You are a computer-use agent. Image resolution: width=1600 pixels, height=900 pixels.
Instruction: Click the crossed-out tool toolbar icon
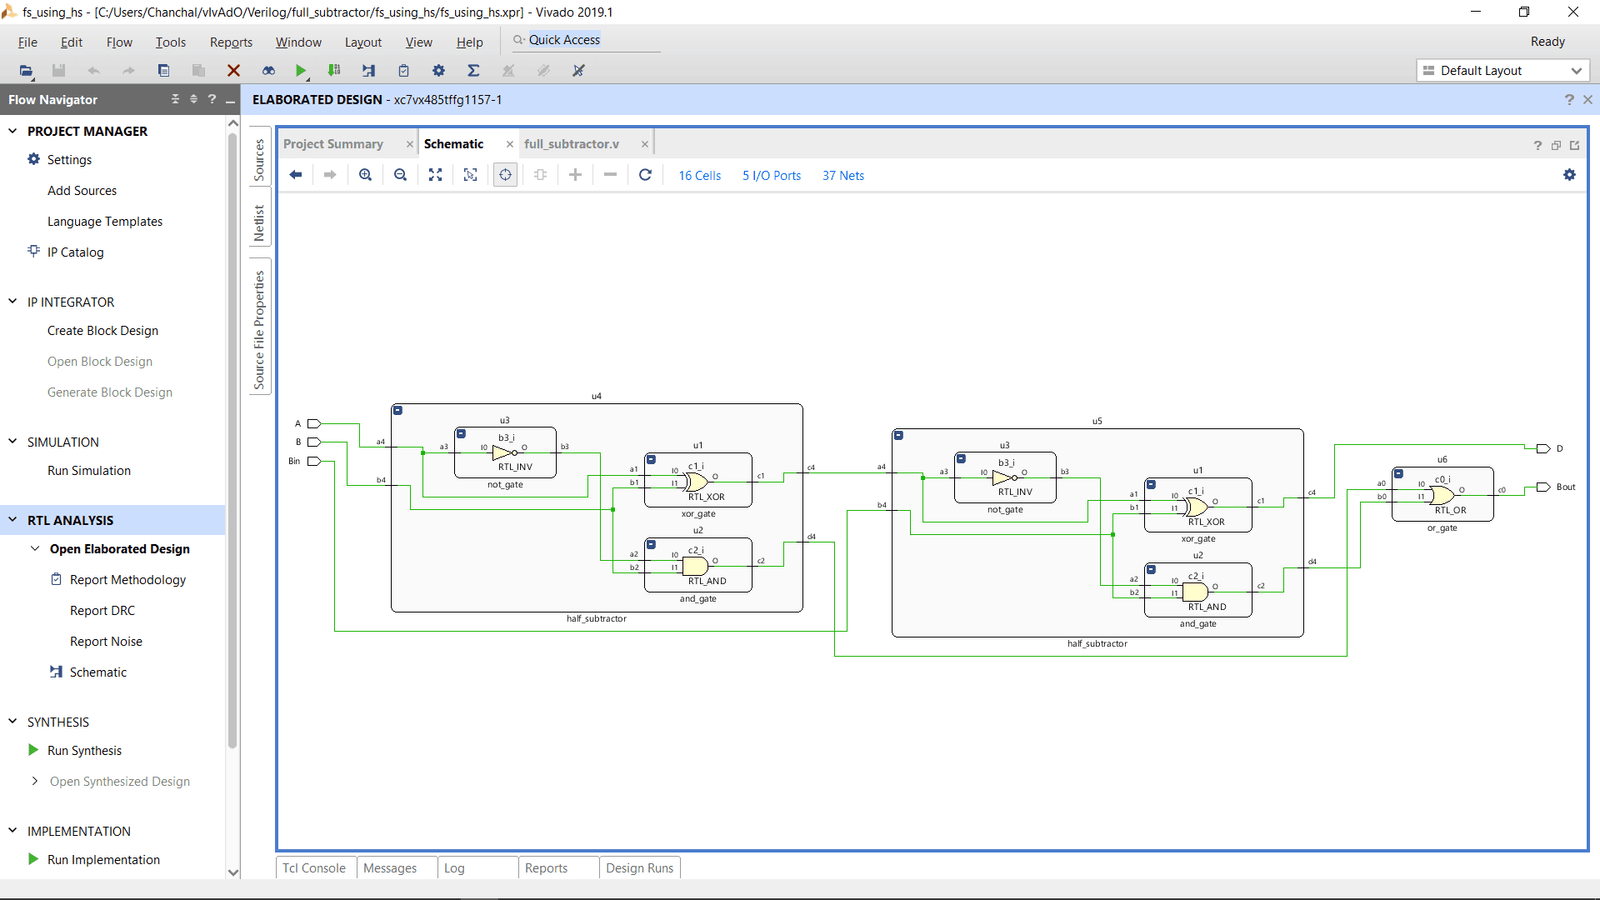[x=578, y=70]
